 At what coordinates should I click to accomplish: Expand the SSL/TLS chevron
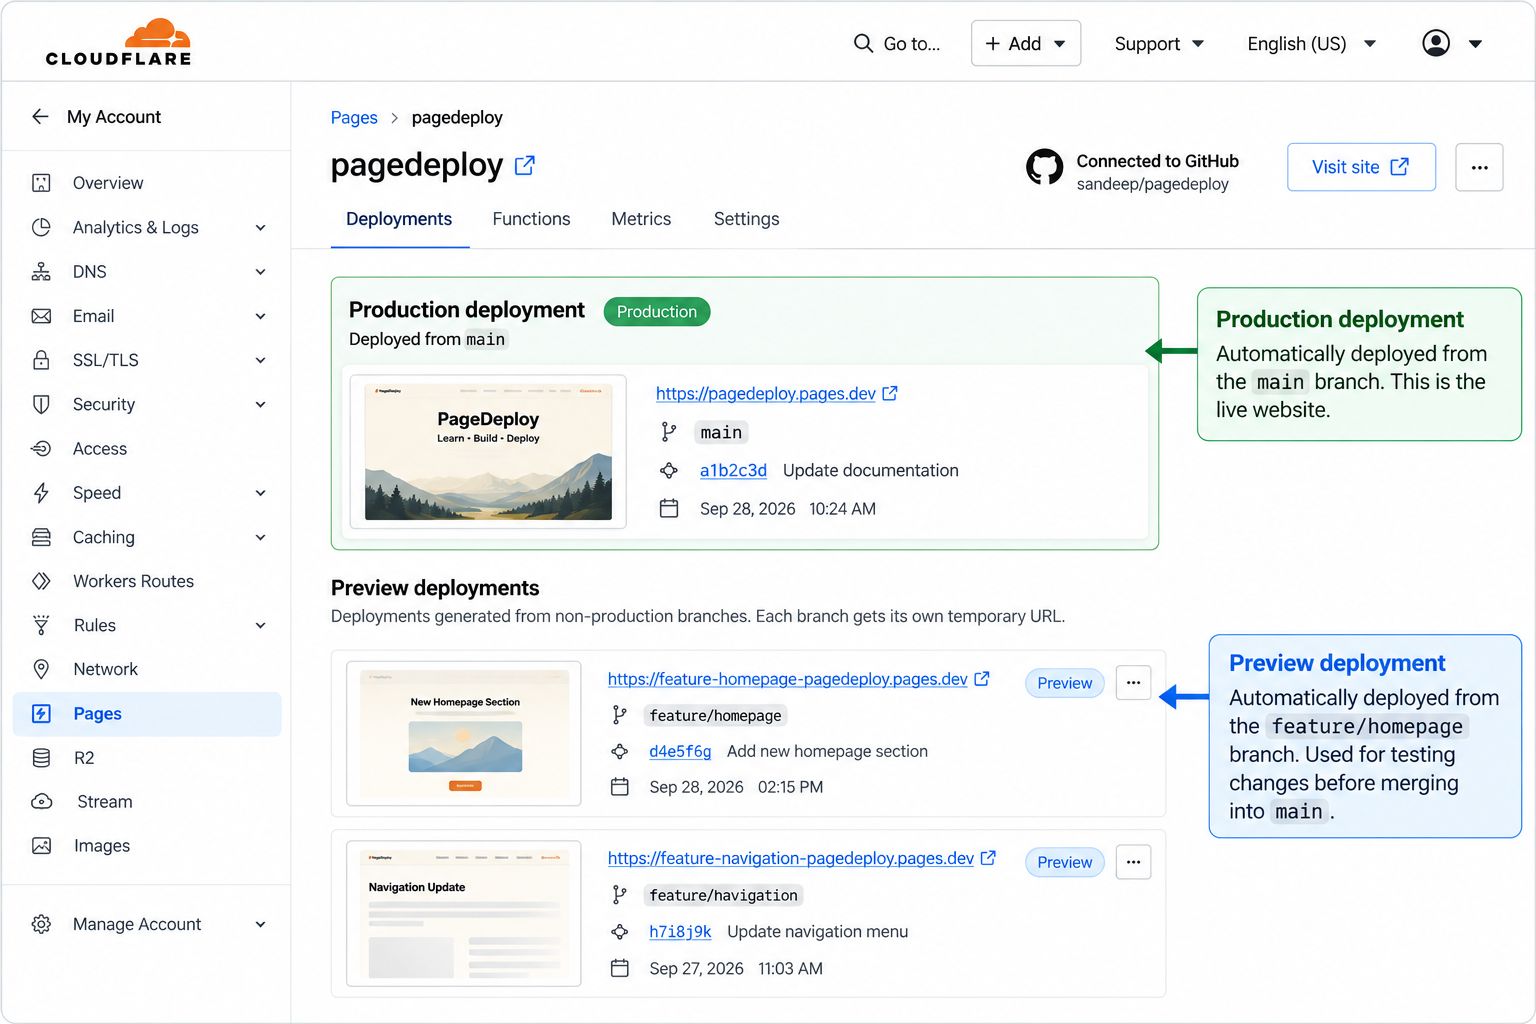pyautogui.click(x=260, y=360)
